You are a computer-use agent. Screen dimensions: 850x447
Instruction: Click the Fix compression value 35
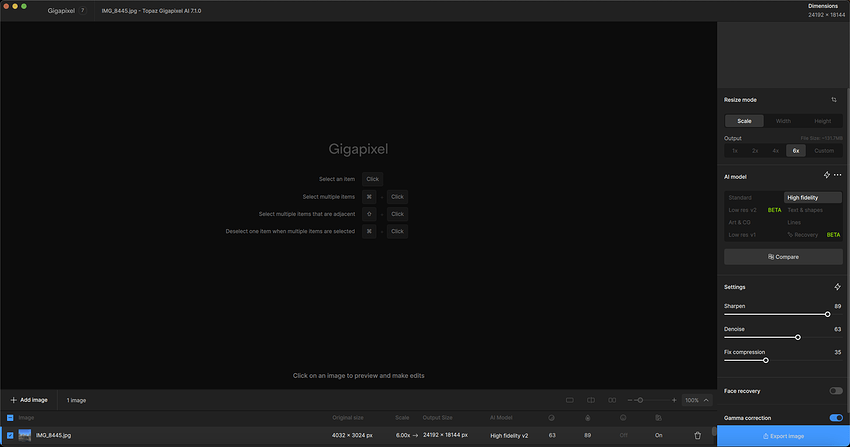coord(838,352)
